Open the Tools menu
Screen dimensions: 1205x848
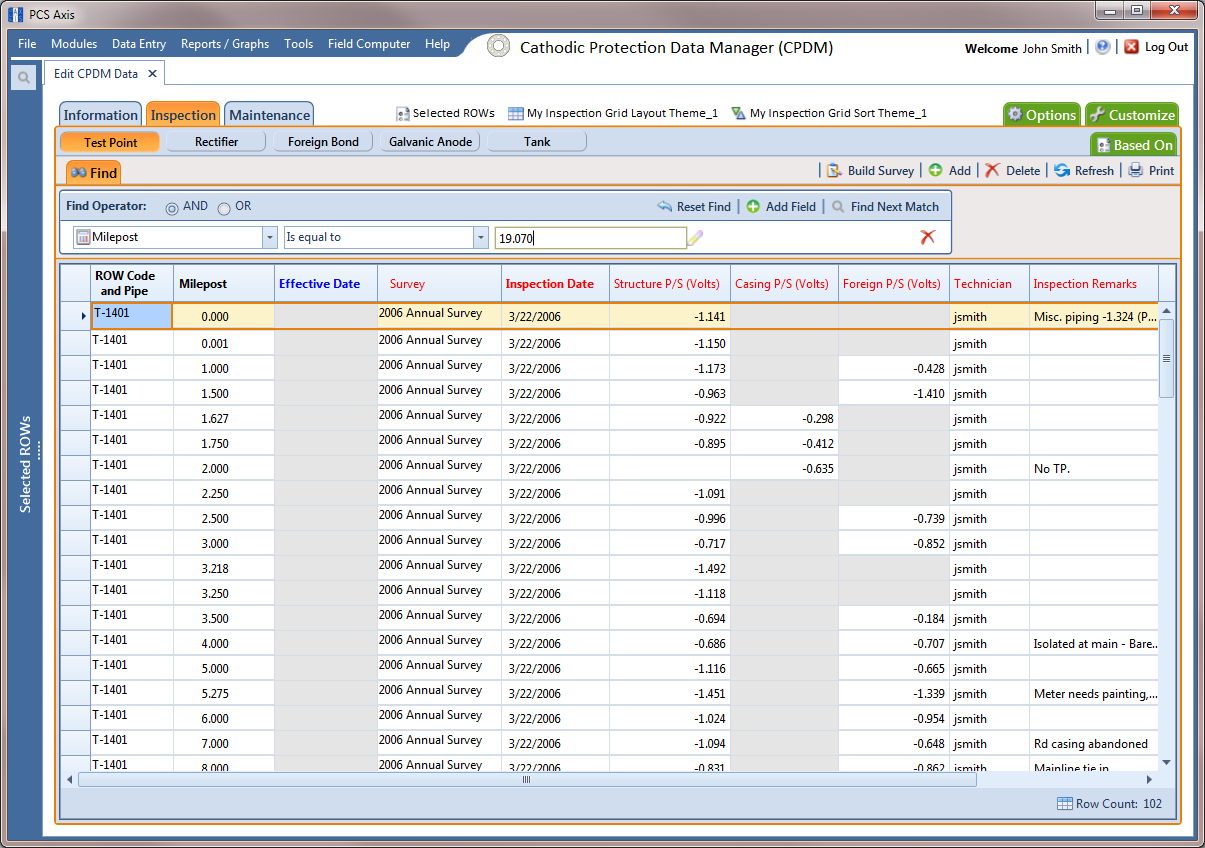[298, 44]
